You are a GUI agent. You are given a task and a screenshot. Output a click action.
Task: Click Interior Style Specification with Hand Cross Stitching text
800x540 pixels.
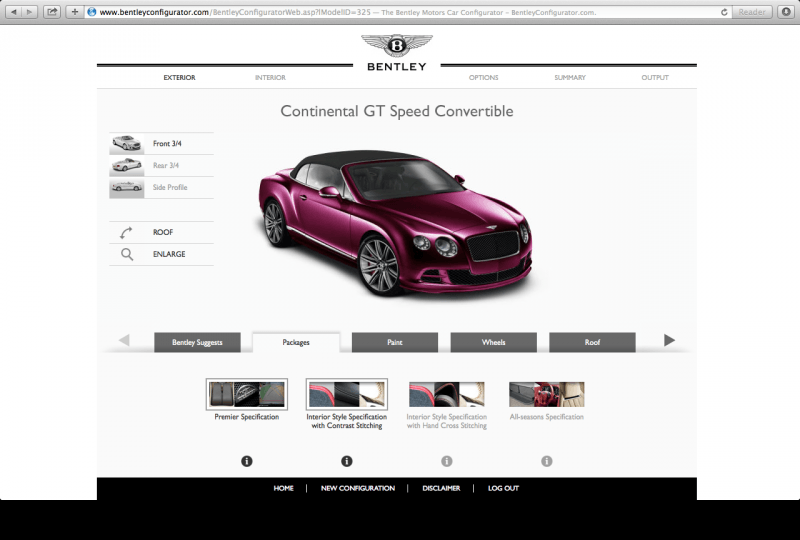tap(447, 421)
